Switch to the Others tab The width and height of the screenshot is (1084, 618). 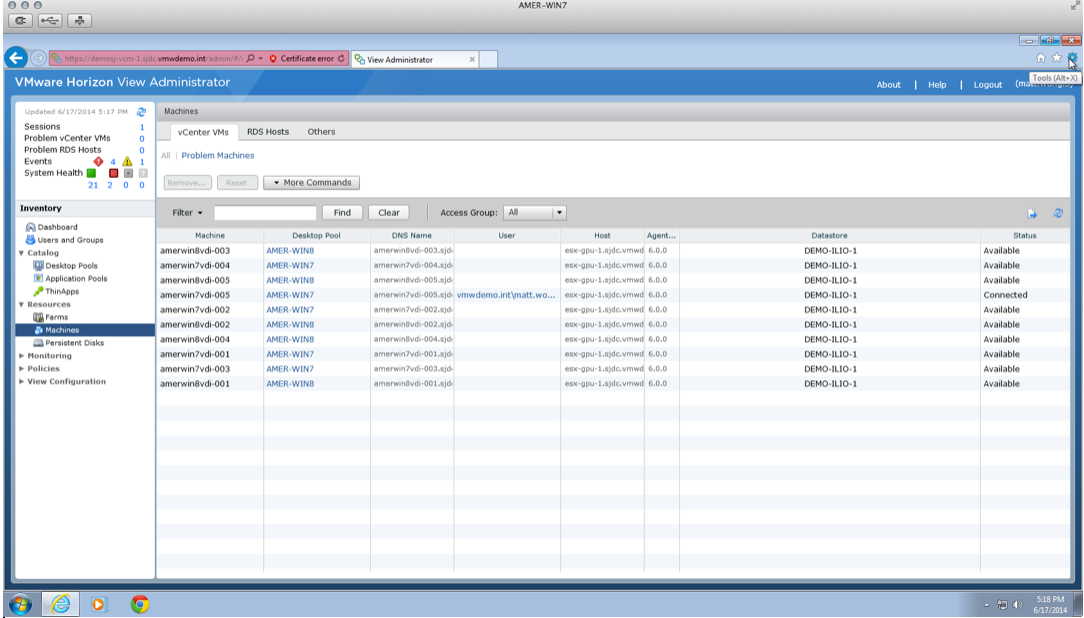321,131
